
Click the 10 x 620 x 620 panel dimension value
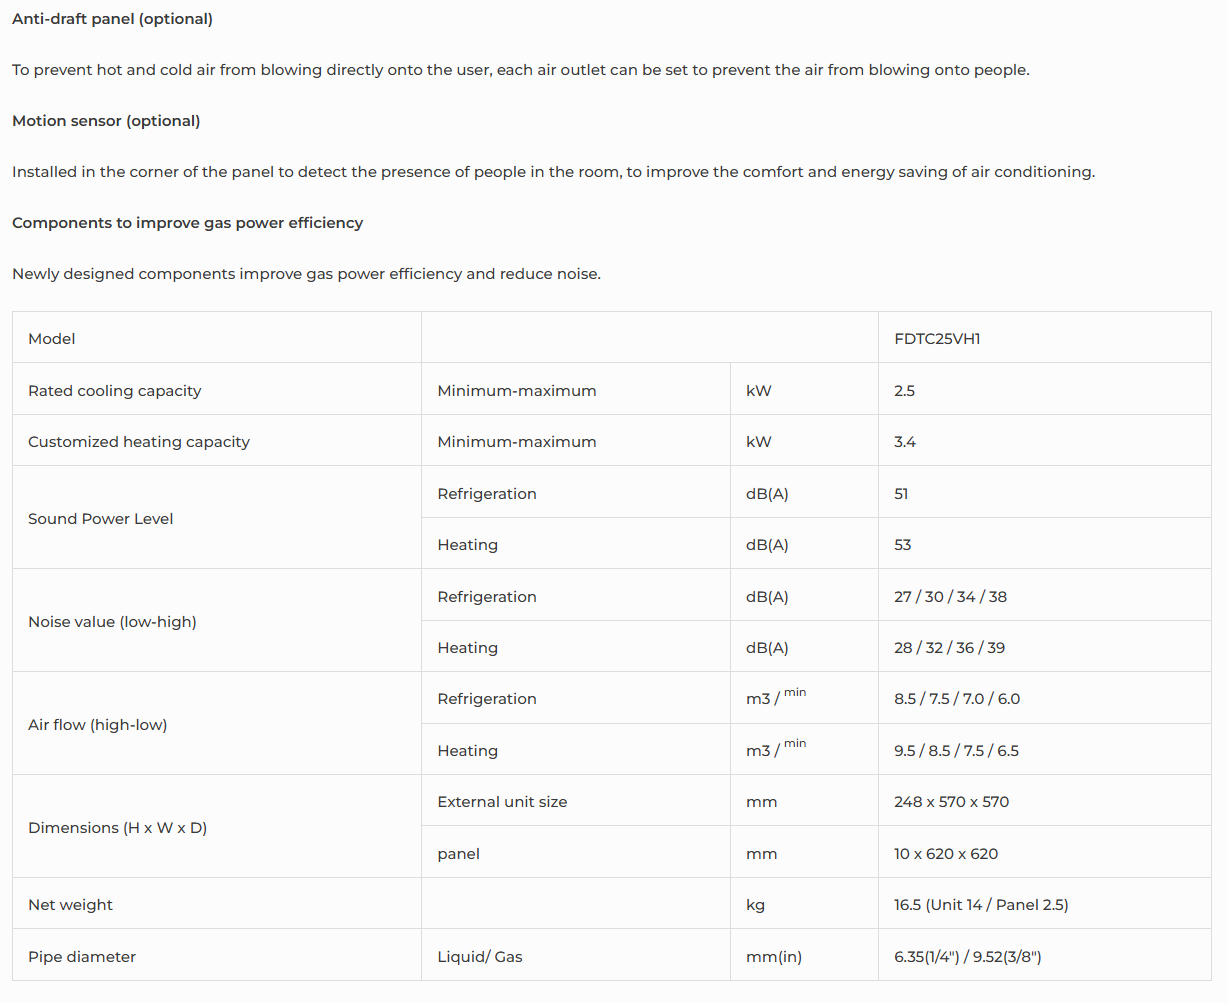pyautogui.click(x=946, y=854)
